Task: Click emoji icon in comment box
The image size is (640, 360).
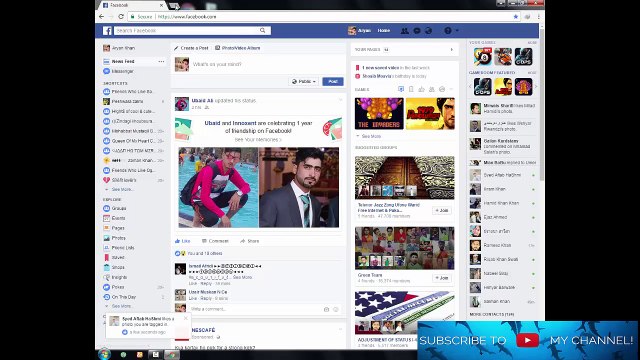Action: coord(336,309)
